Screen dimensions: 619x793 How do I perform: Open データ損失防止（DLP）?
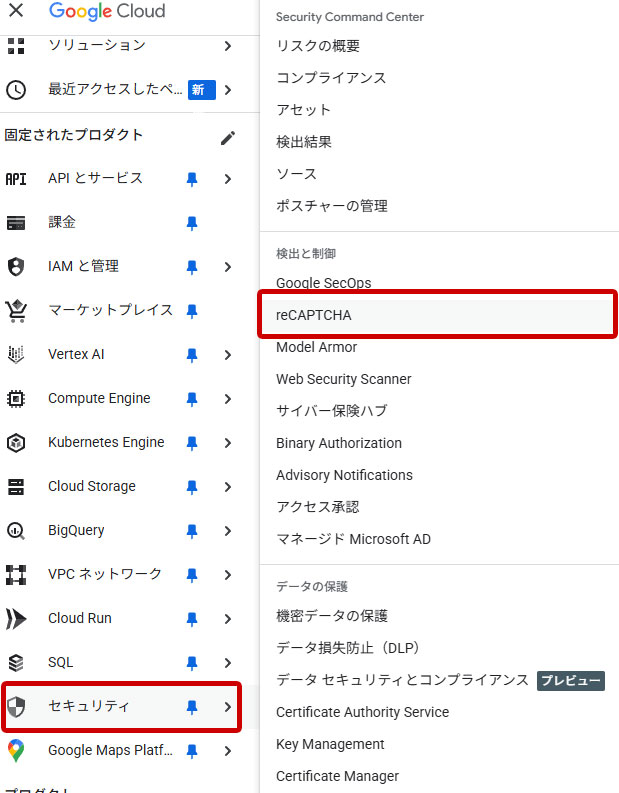pos(348,648)
